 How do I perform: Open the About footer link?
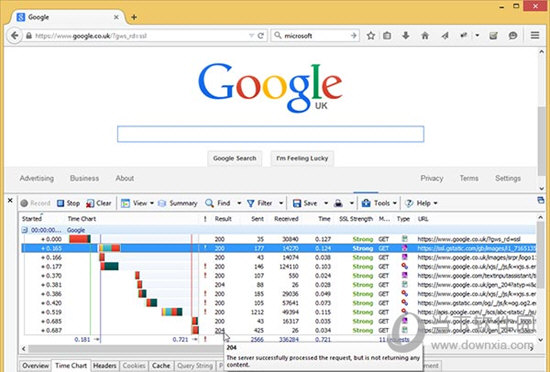pos(125,178)
